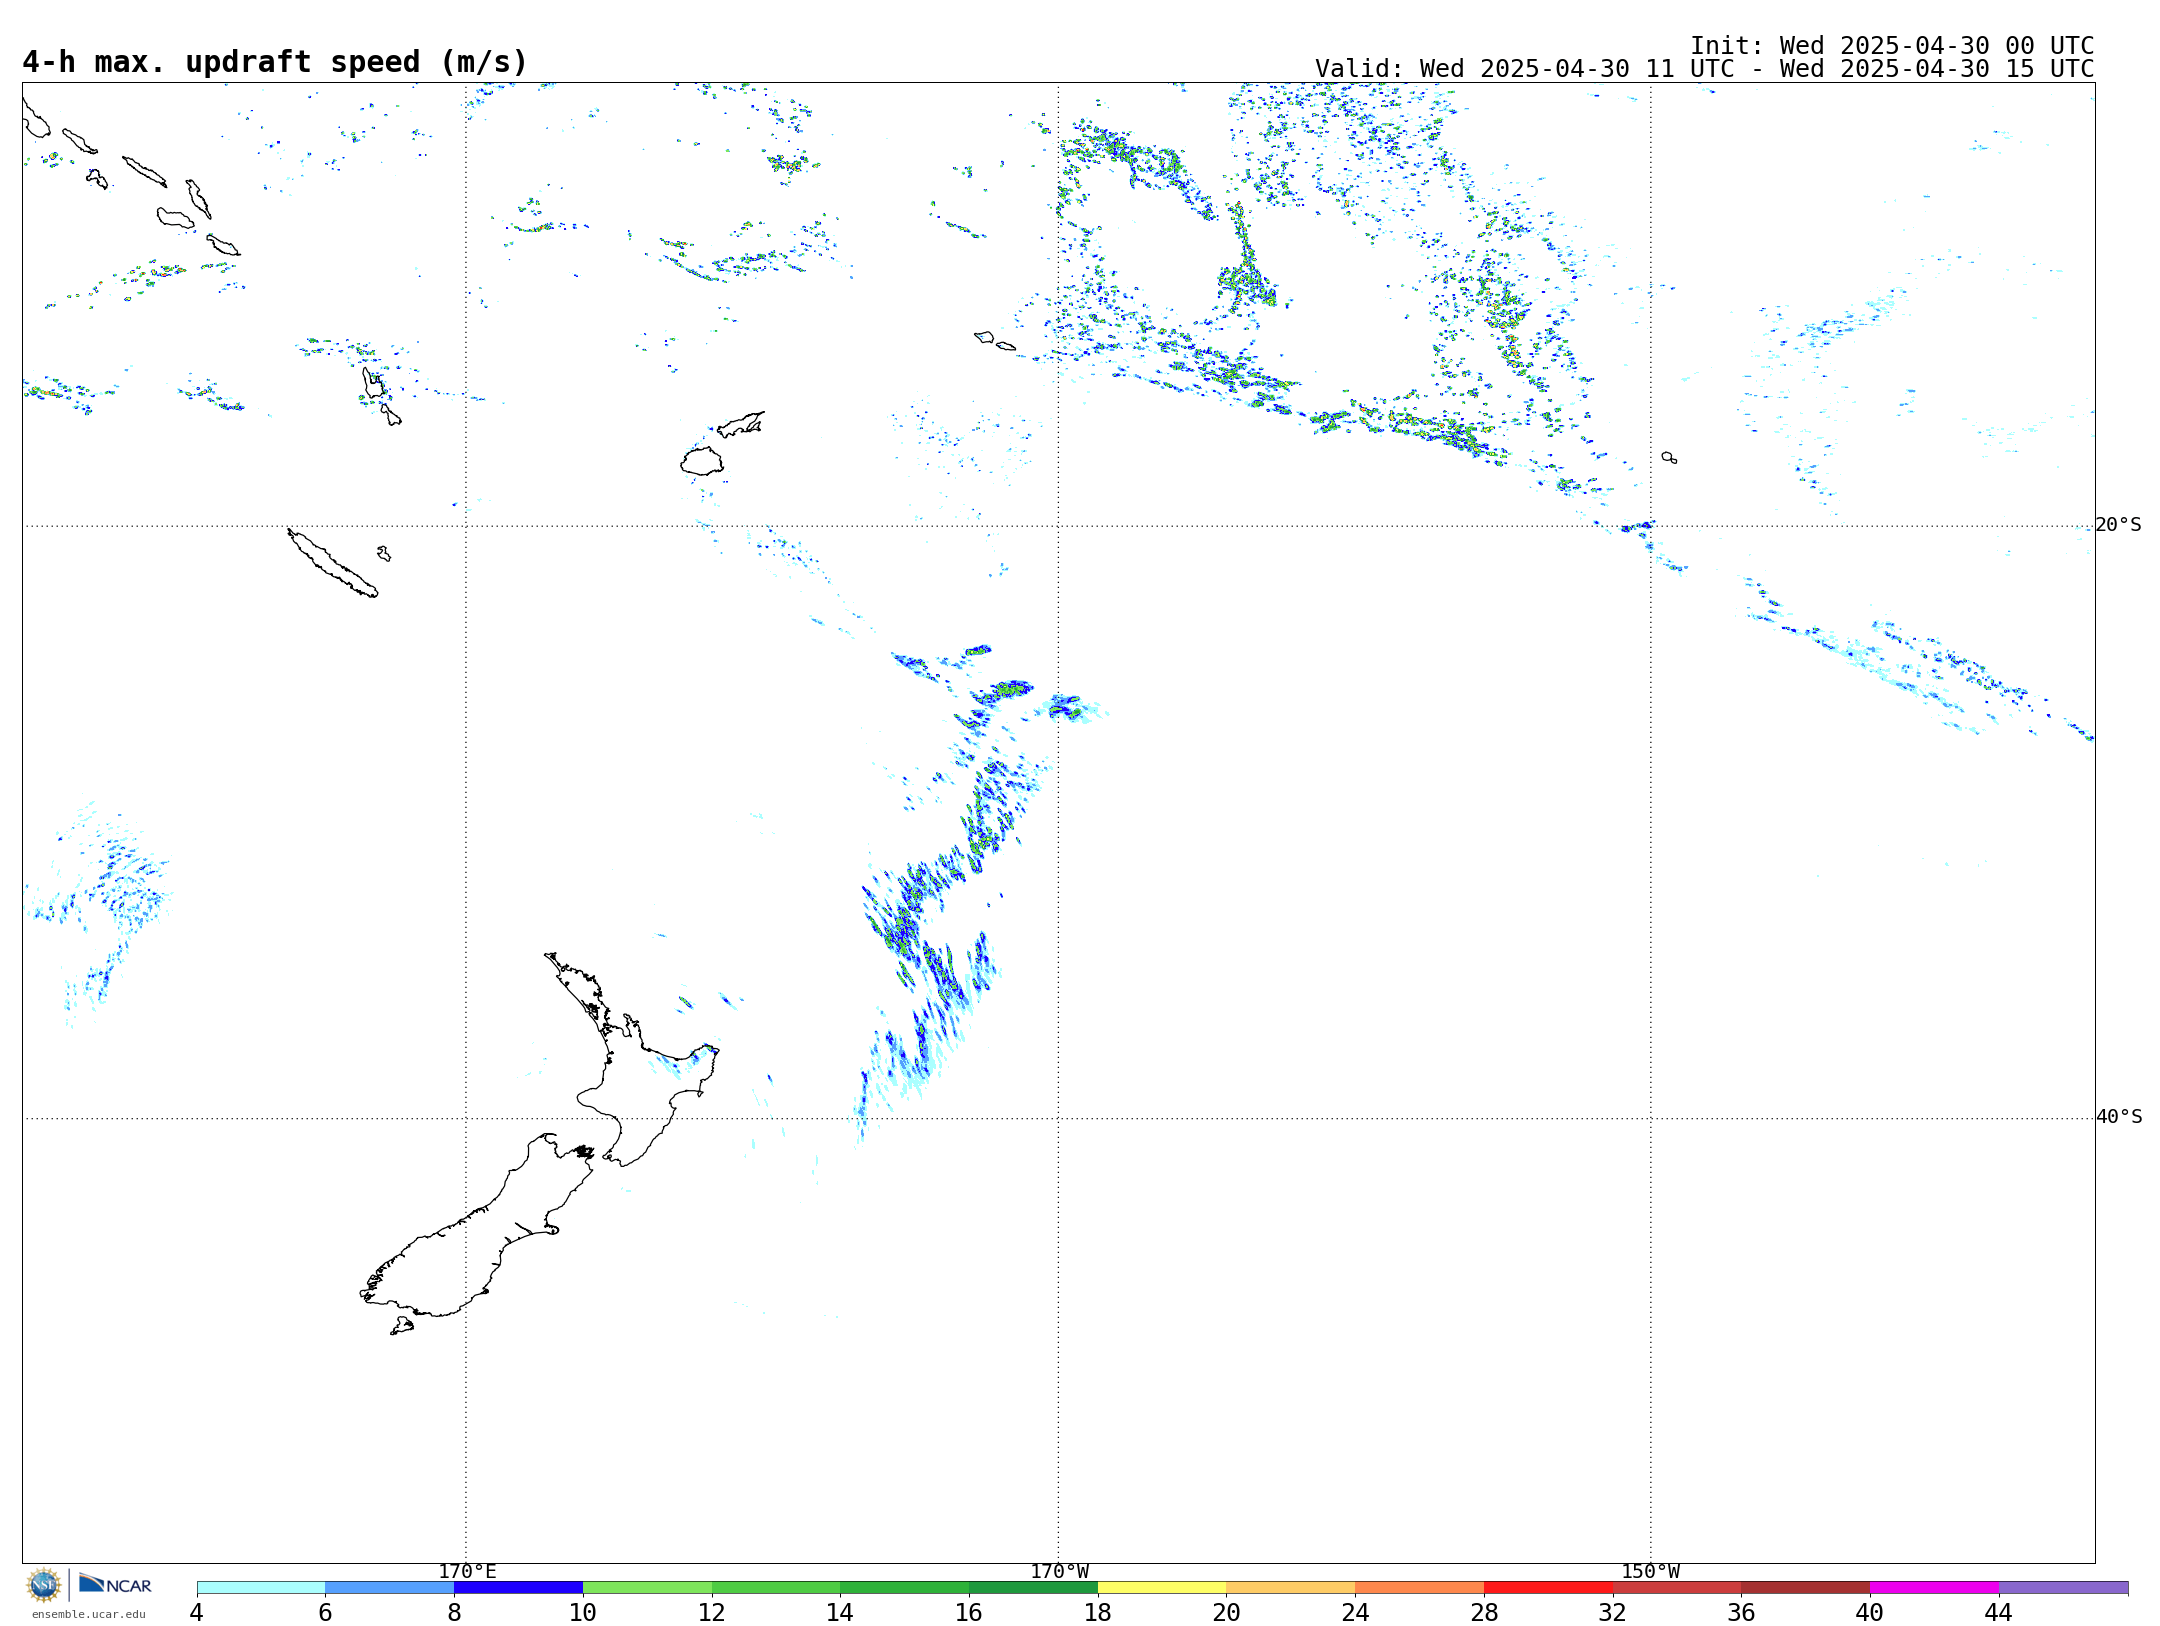Click the small Tahiti island outline
The width and height of the screenshot is (2160, 1626).
tap(1669, 458)
